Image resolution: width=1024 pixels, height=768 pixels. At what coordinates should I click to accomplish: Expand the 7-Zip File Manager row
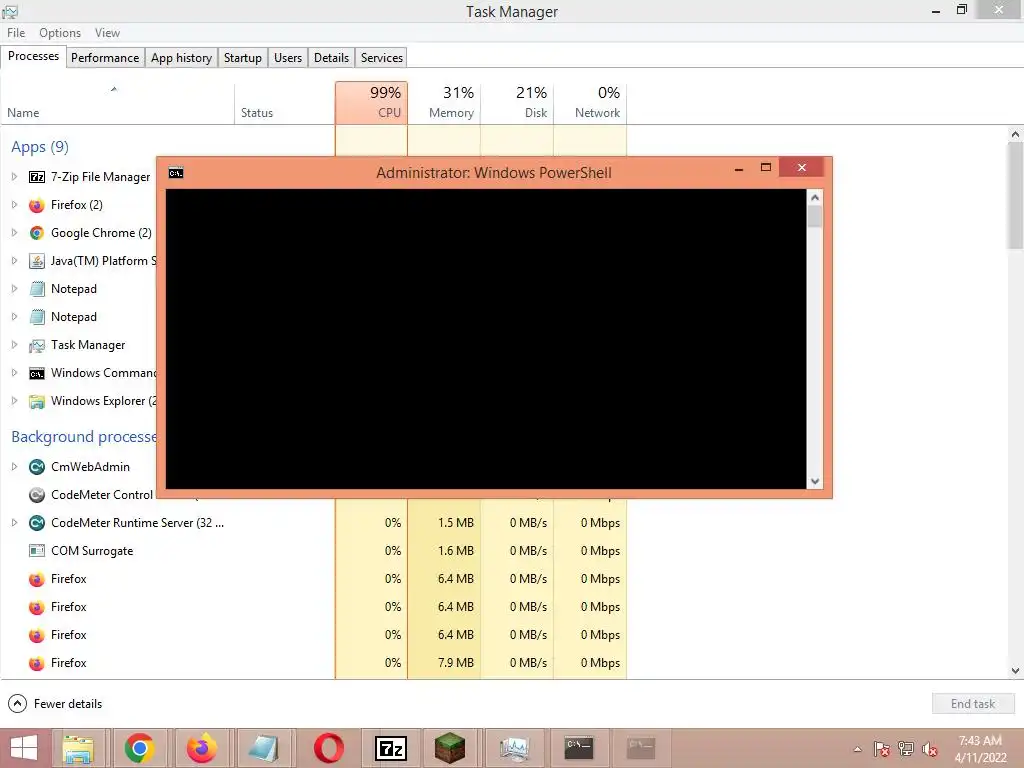[14, 176]
